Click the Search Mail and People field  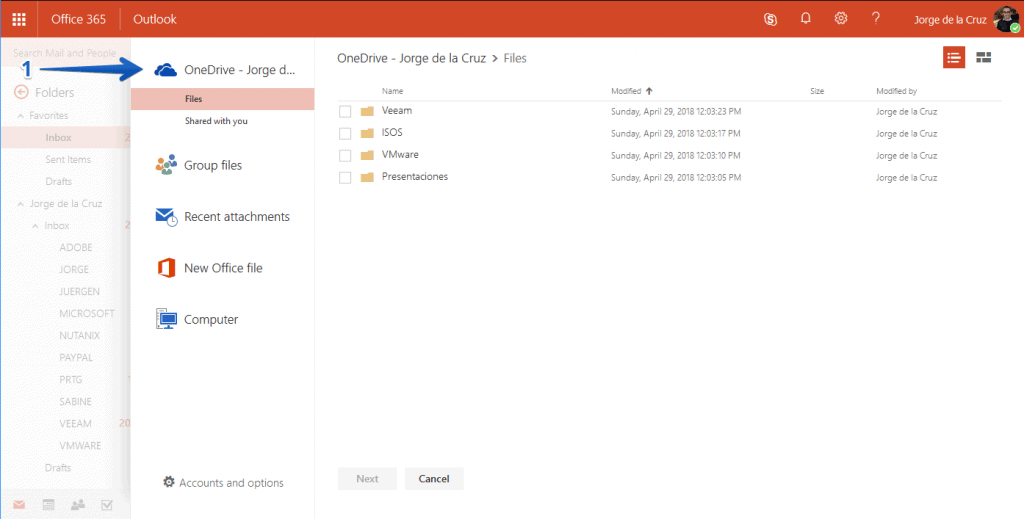point(65,53)
